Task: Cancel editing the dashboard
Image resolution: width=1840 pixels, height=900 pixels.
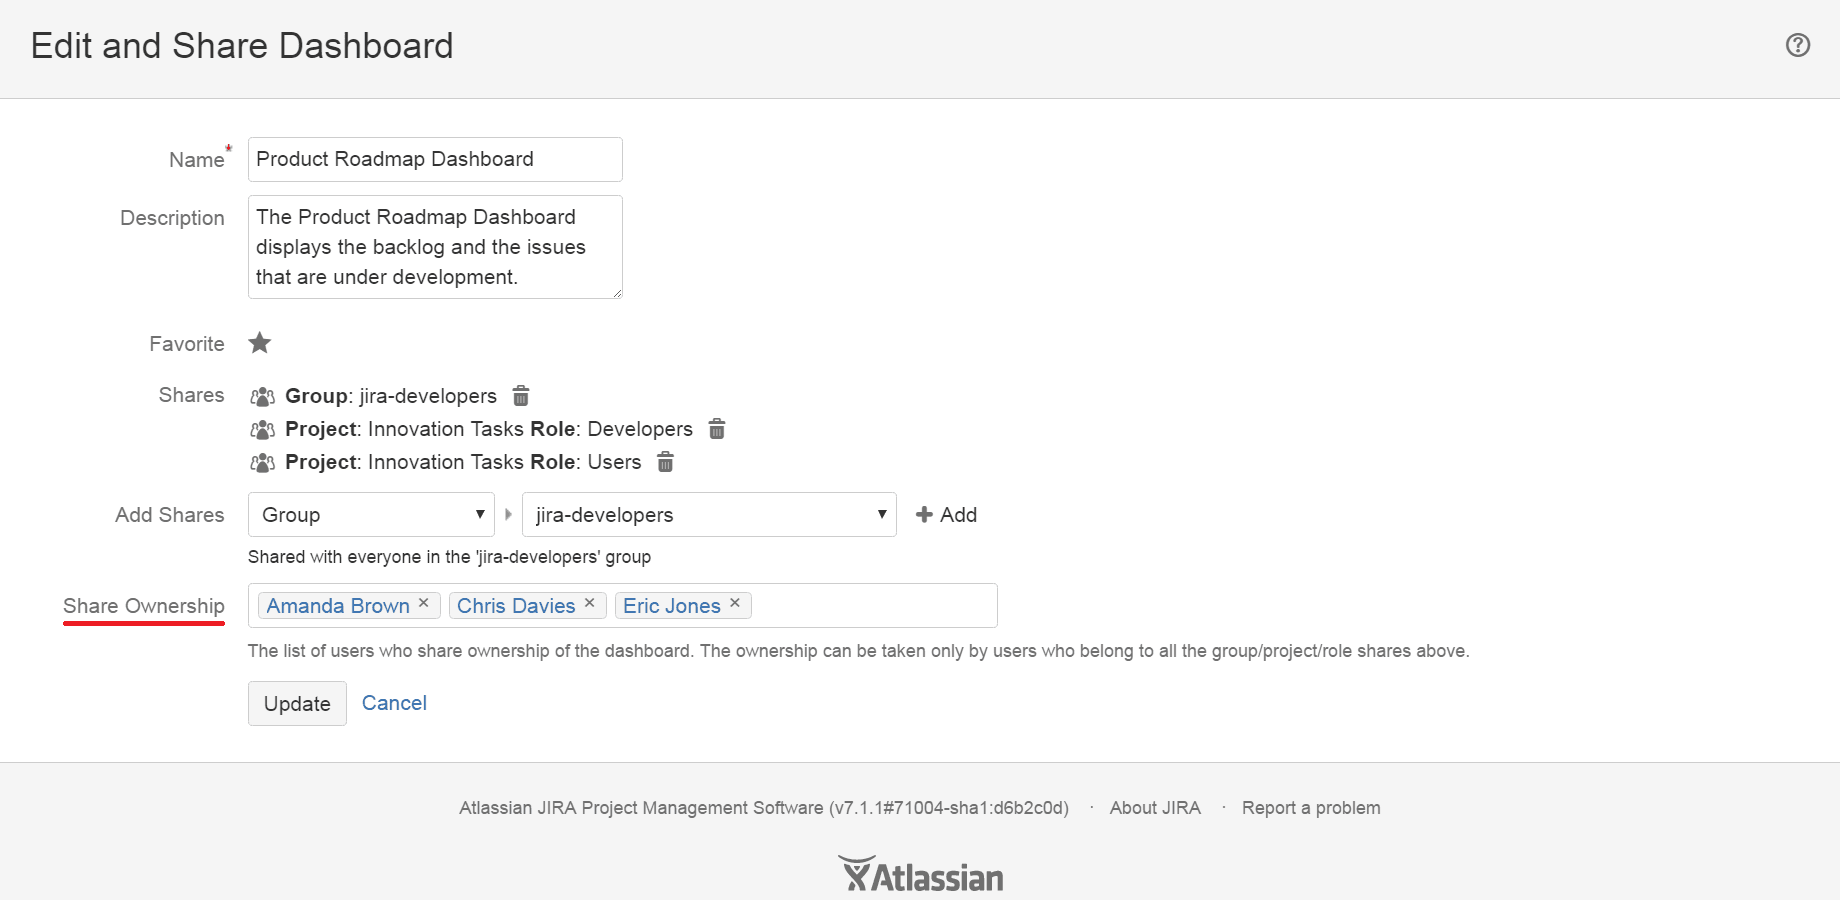Action: tap(394, 703)
